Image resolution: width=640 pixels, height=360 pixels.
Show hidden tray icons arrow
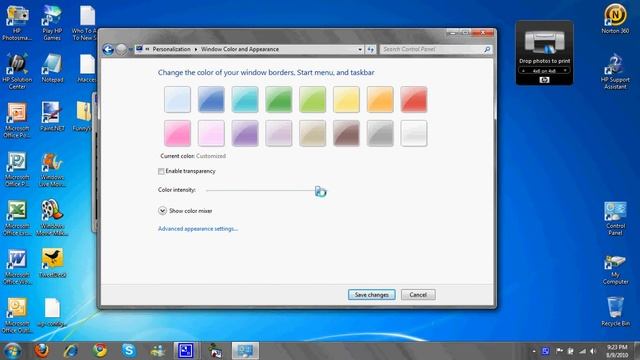tap(534, 351)
